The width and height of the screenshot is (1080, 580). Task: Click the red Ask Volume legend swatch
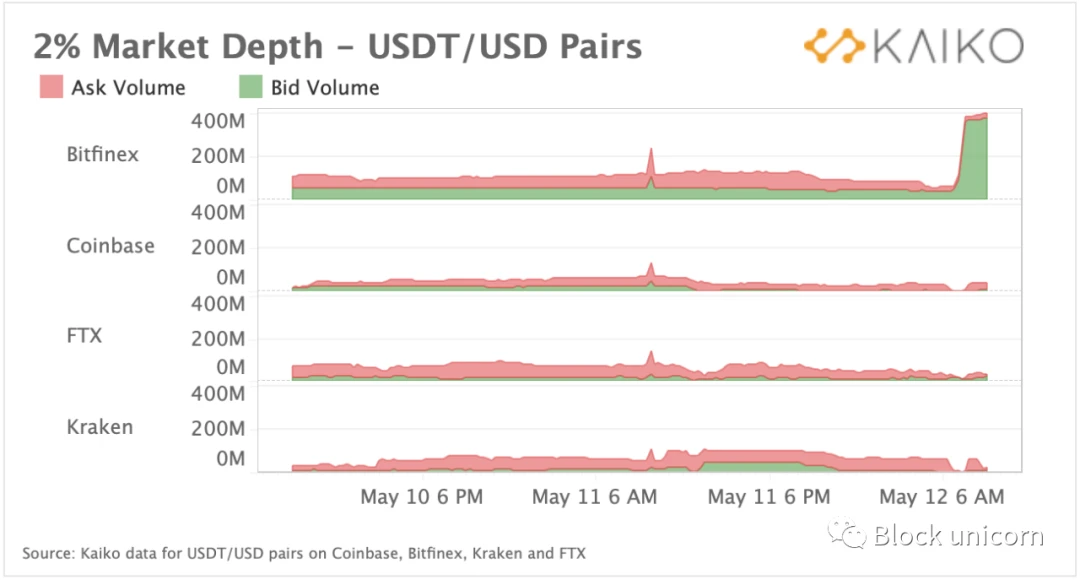click(x=52, y=87)
